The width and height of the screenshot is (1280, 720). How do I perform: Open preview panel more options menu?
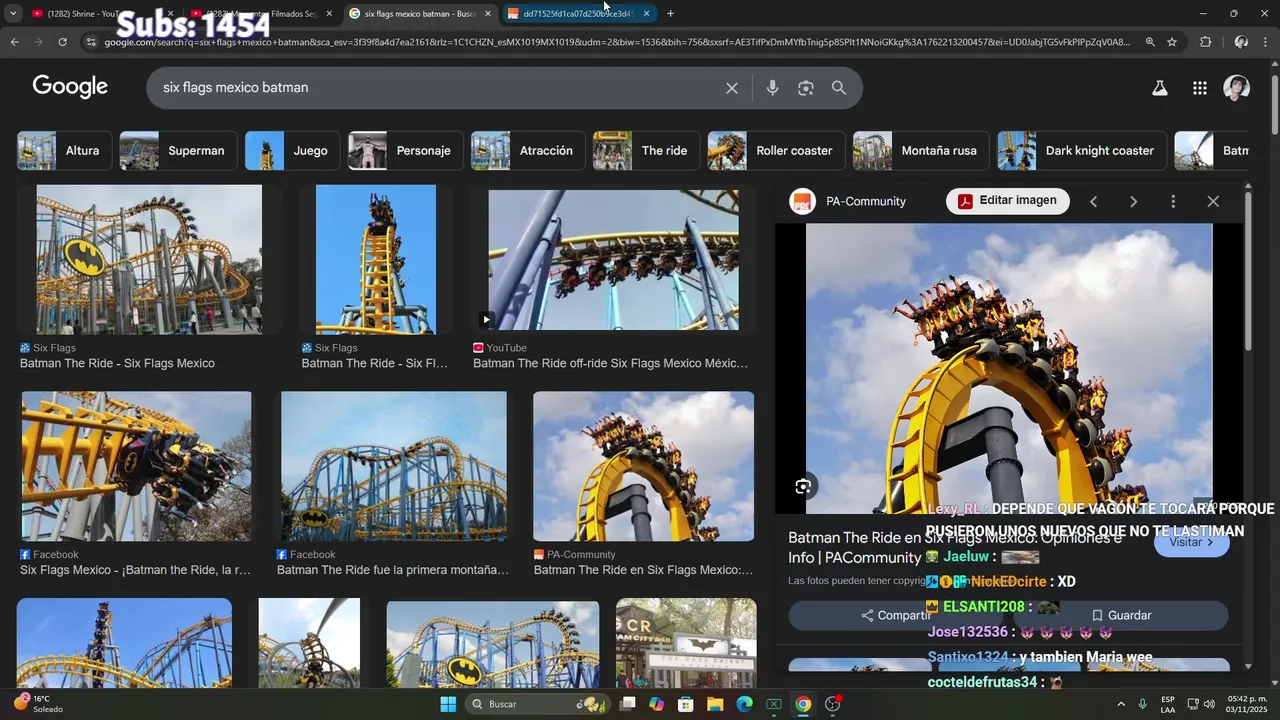1173,201
